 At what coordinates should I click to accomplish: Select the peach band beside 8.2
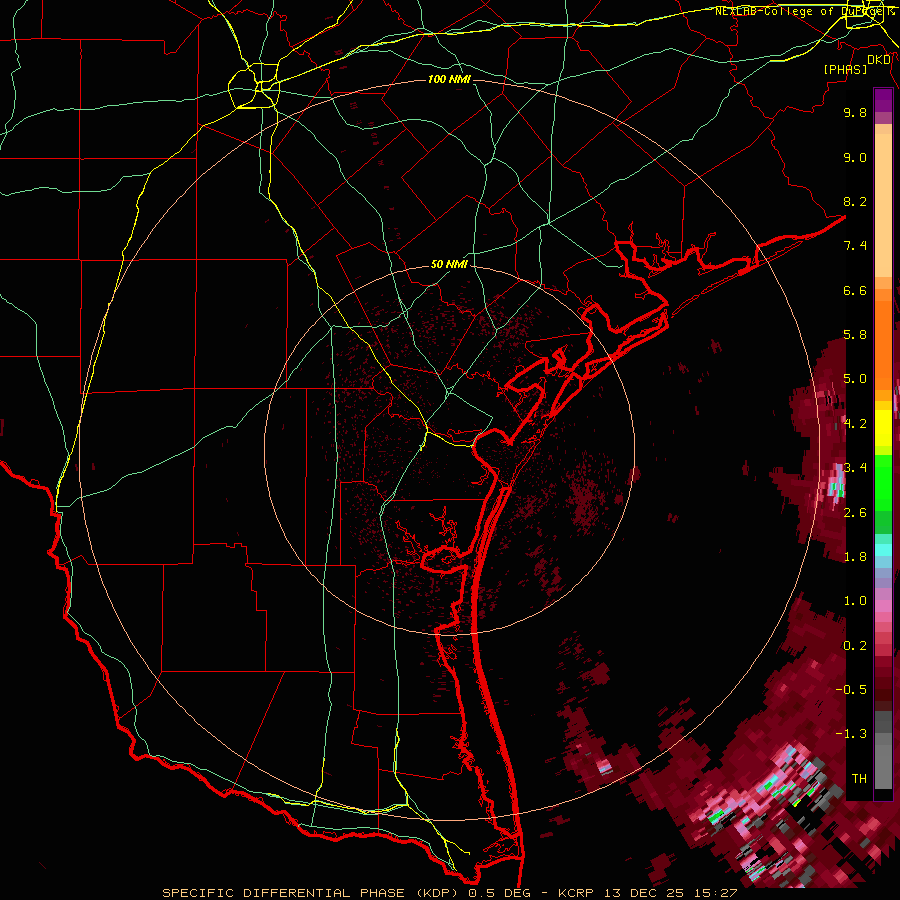883,207
